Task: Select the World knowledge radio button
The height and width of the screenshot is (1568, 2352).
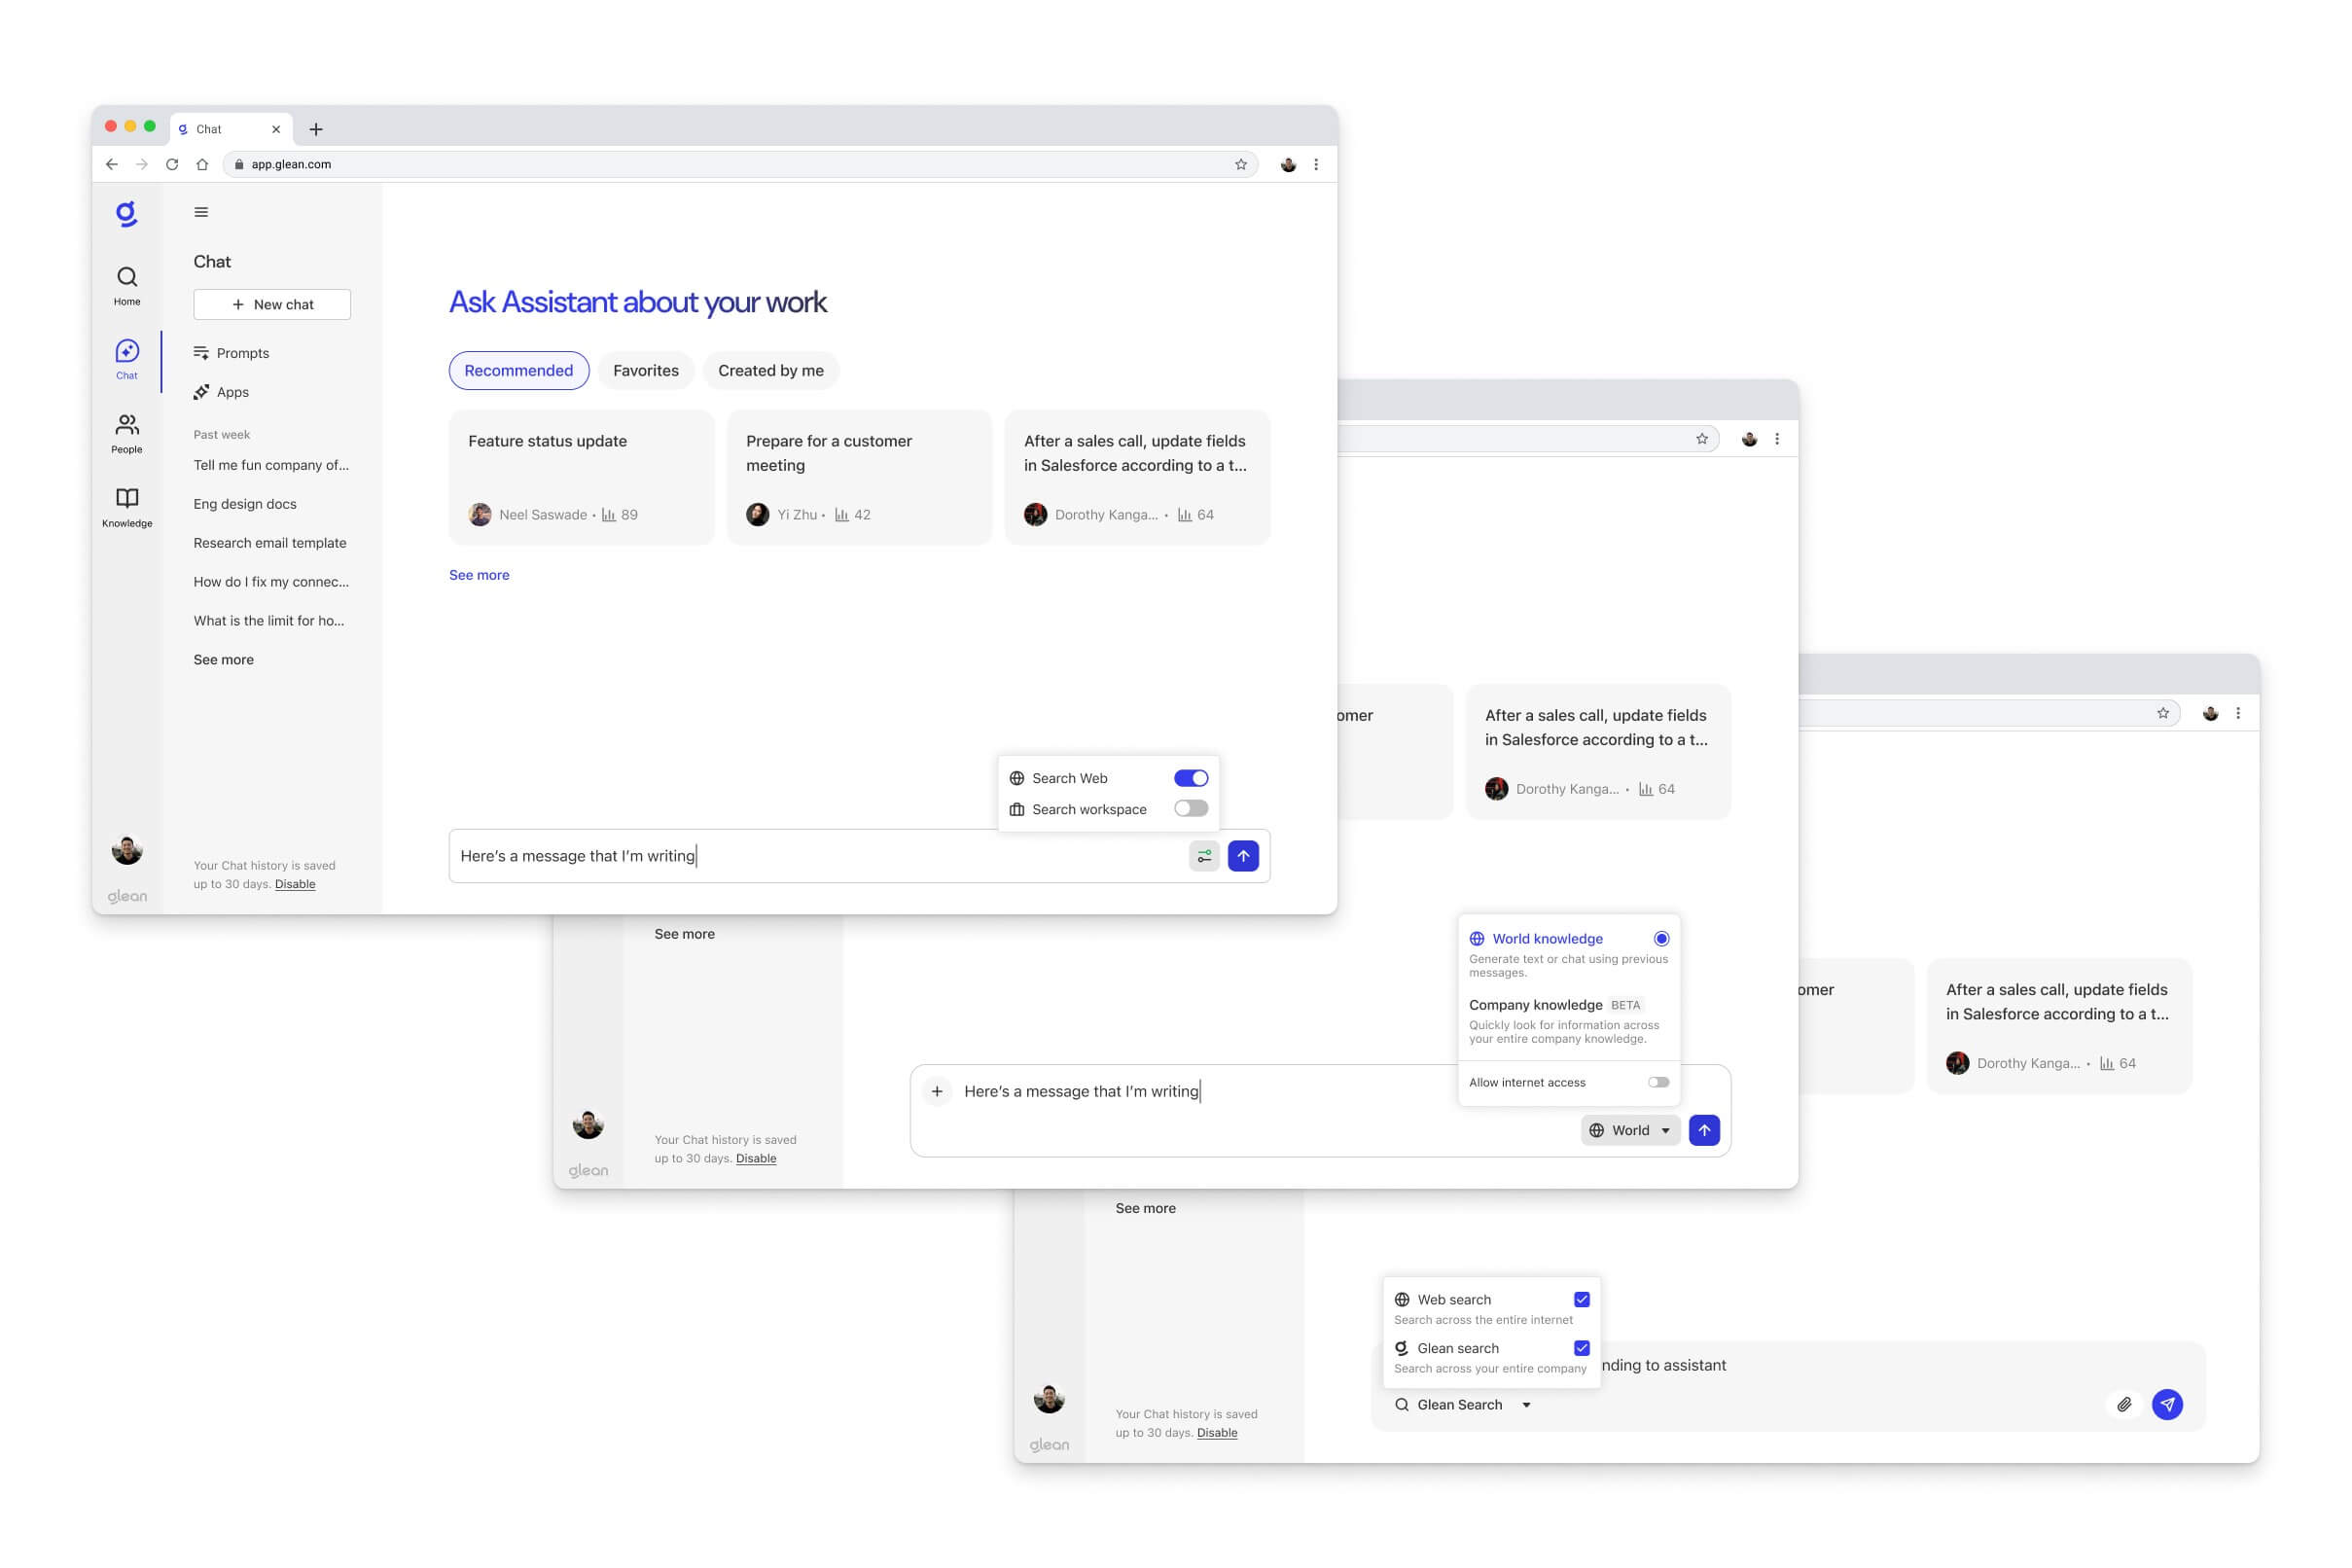Action: tap(1661, 938)
